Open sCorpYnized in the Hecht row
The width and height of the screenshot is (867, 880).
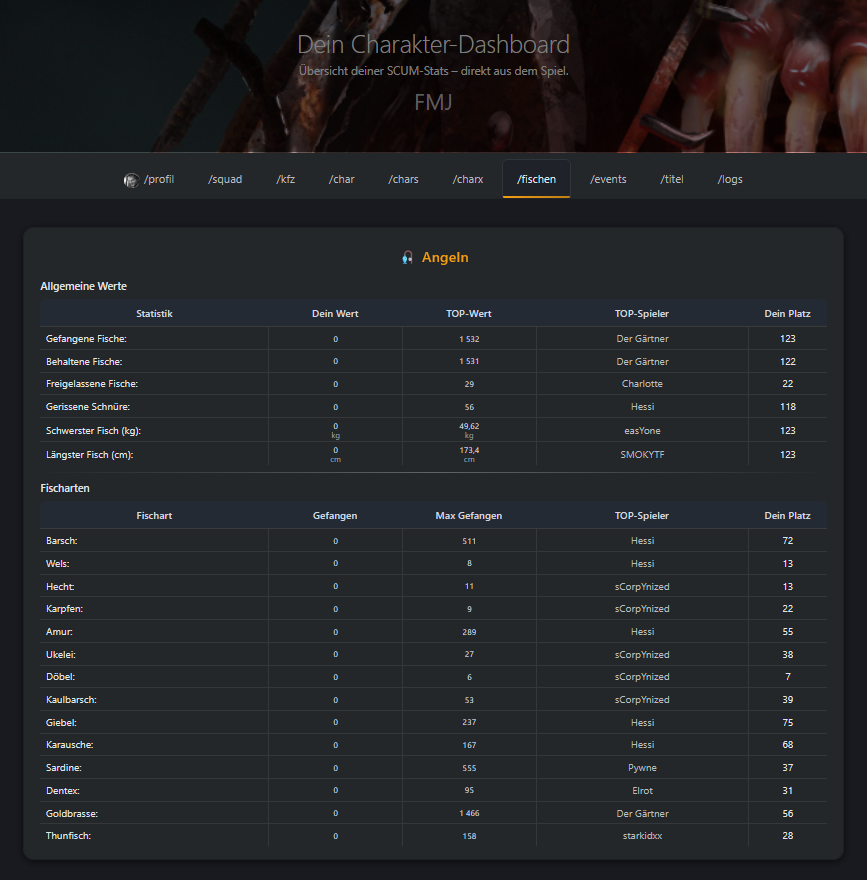(x=642, y=586)
